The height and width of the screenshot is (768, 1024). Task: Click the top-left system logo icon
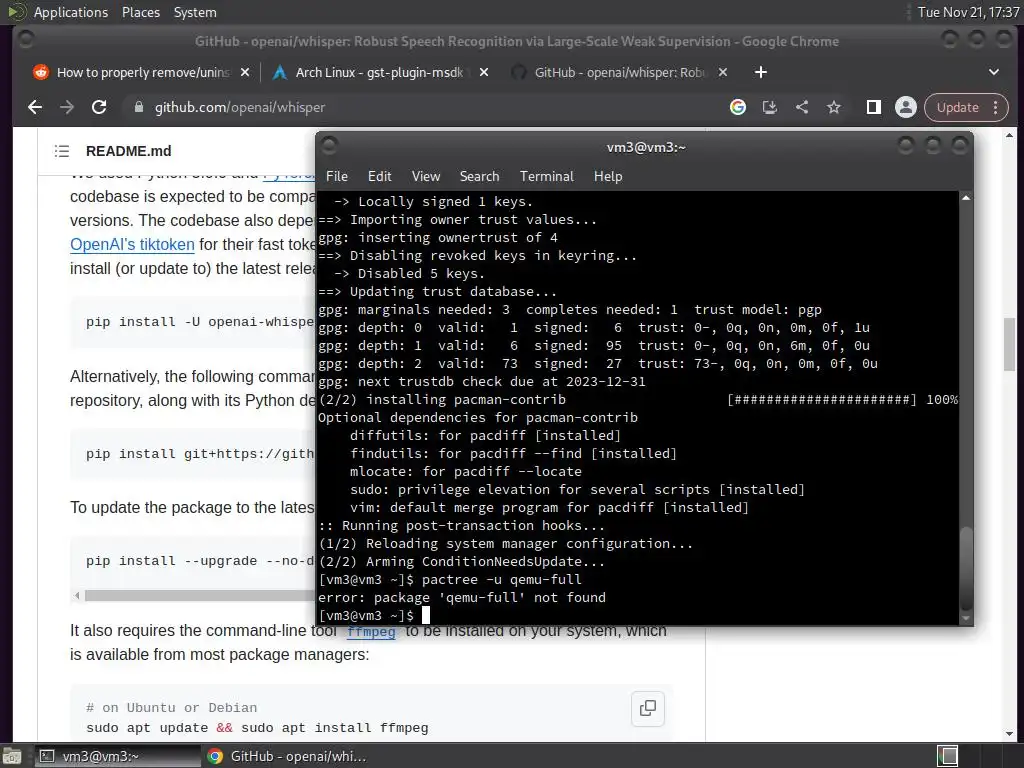click(16, 12)
